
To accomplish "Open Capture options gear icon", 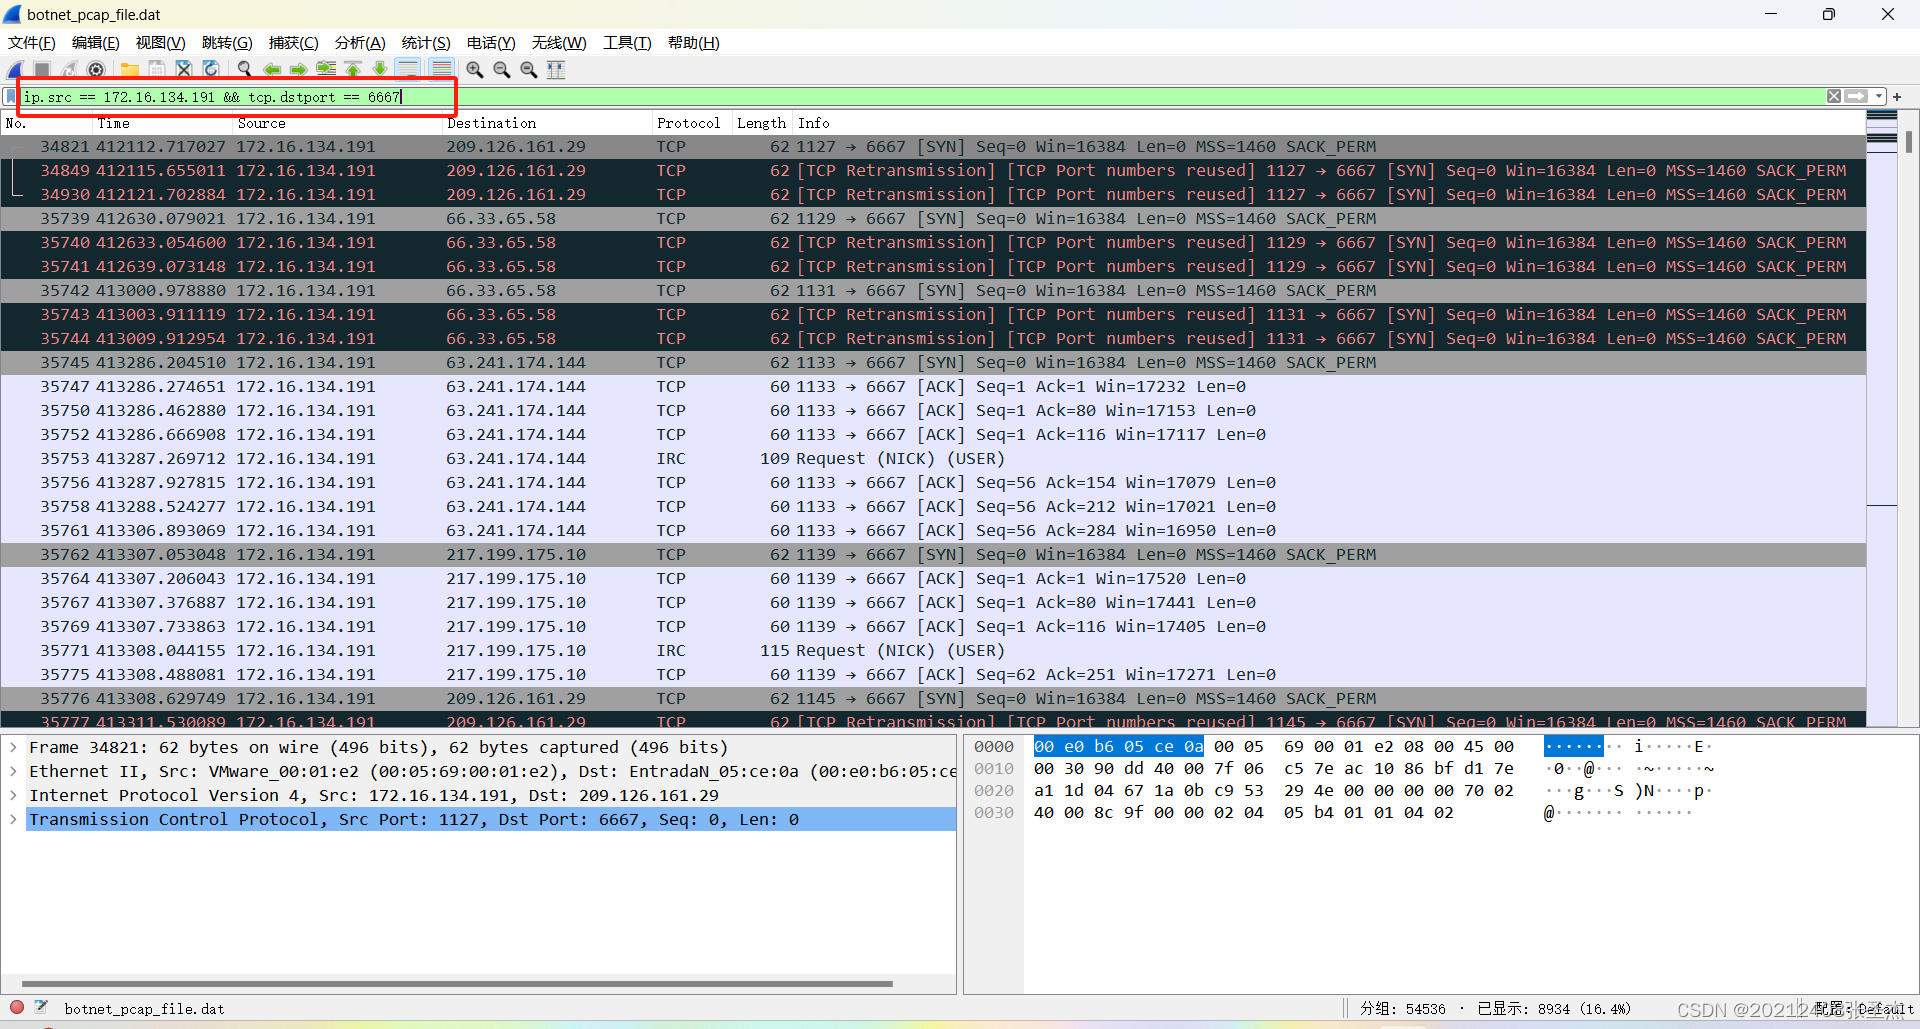I will click(x=96, y=69).
